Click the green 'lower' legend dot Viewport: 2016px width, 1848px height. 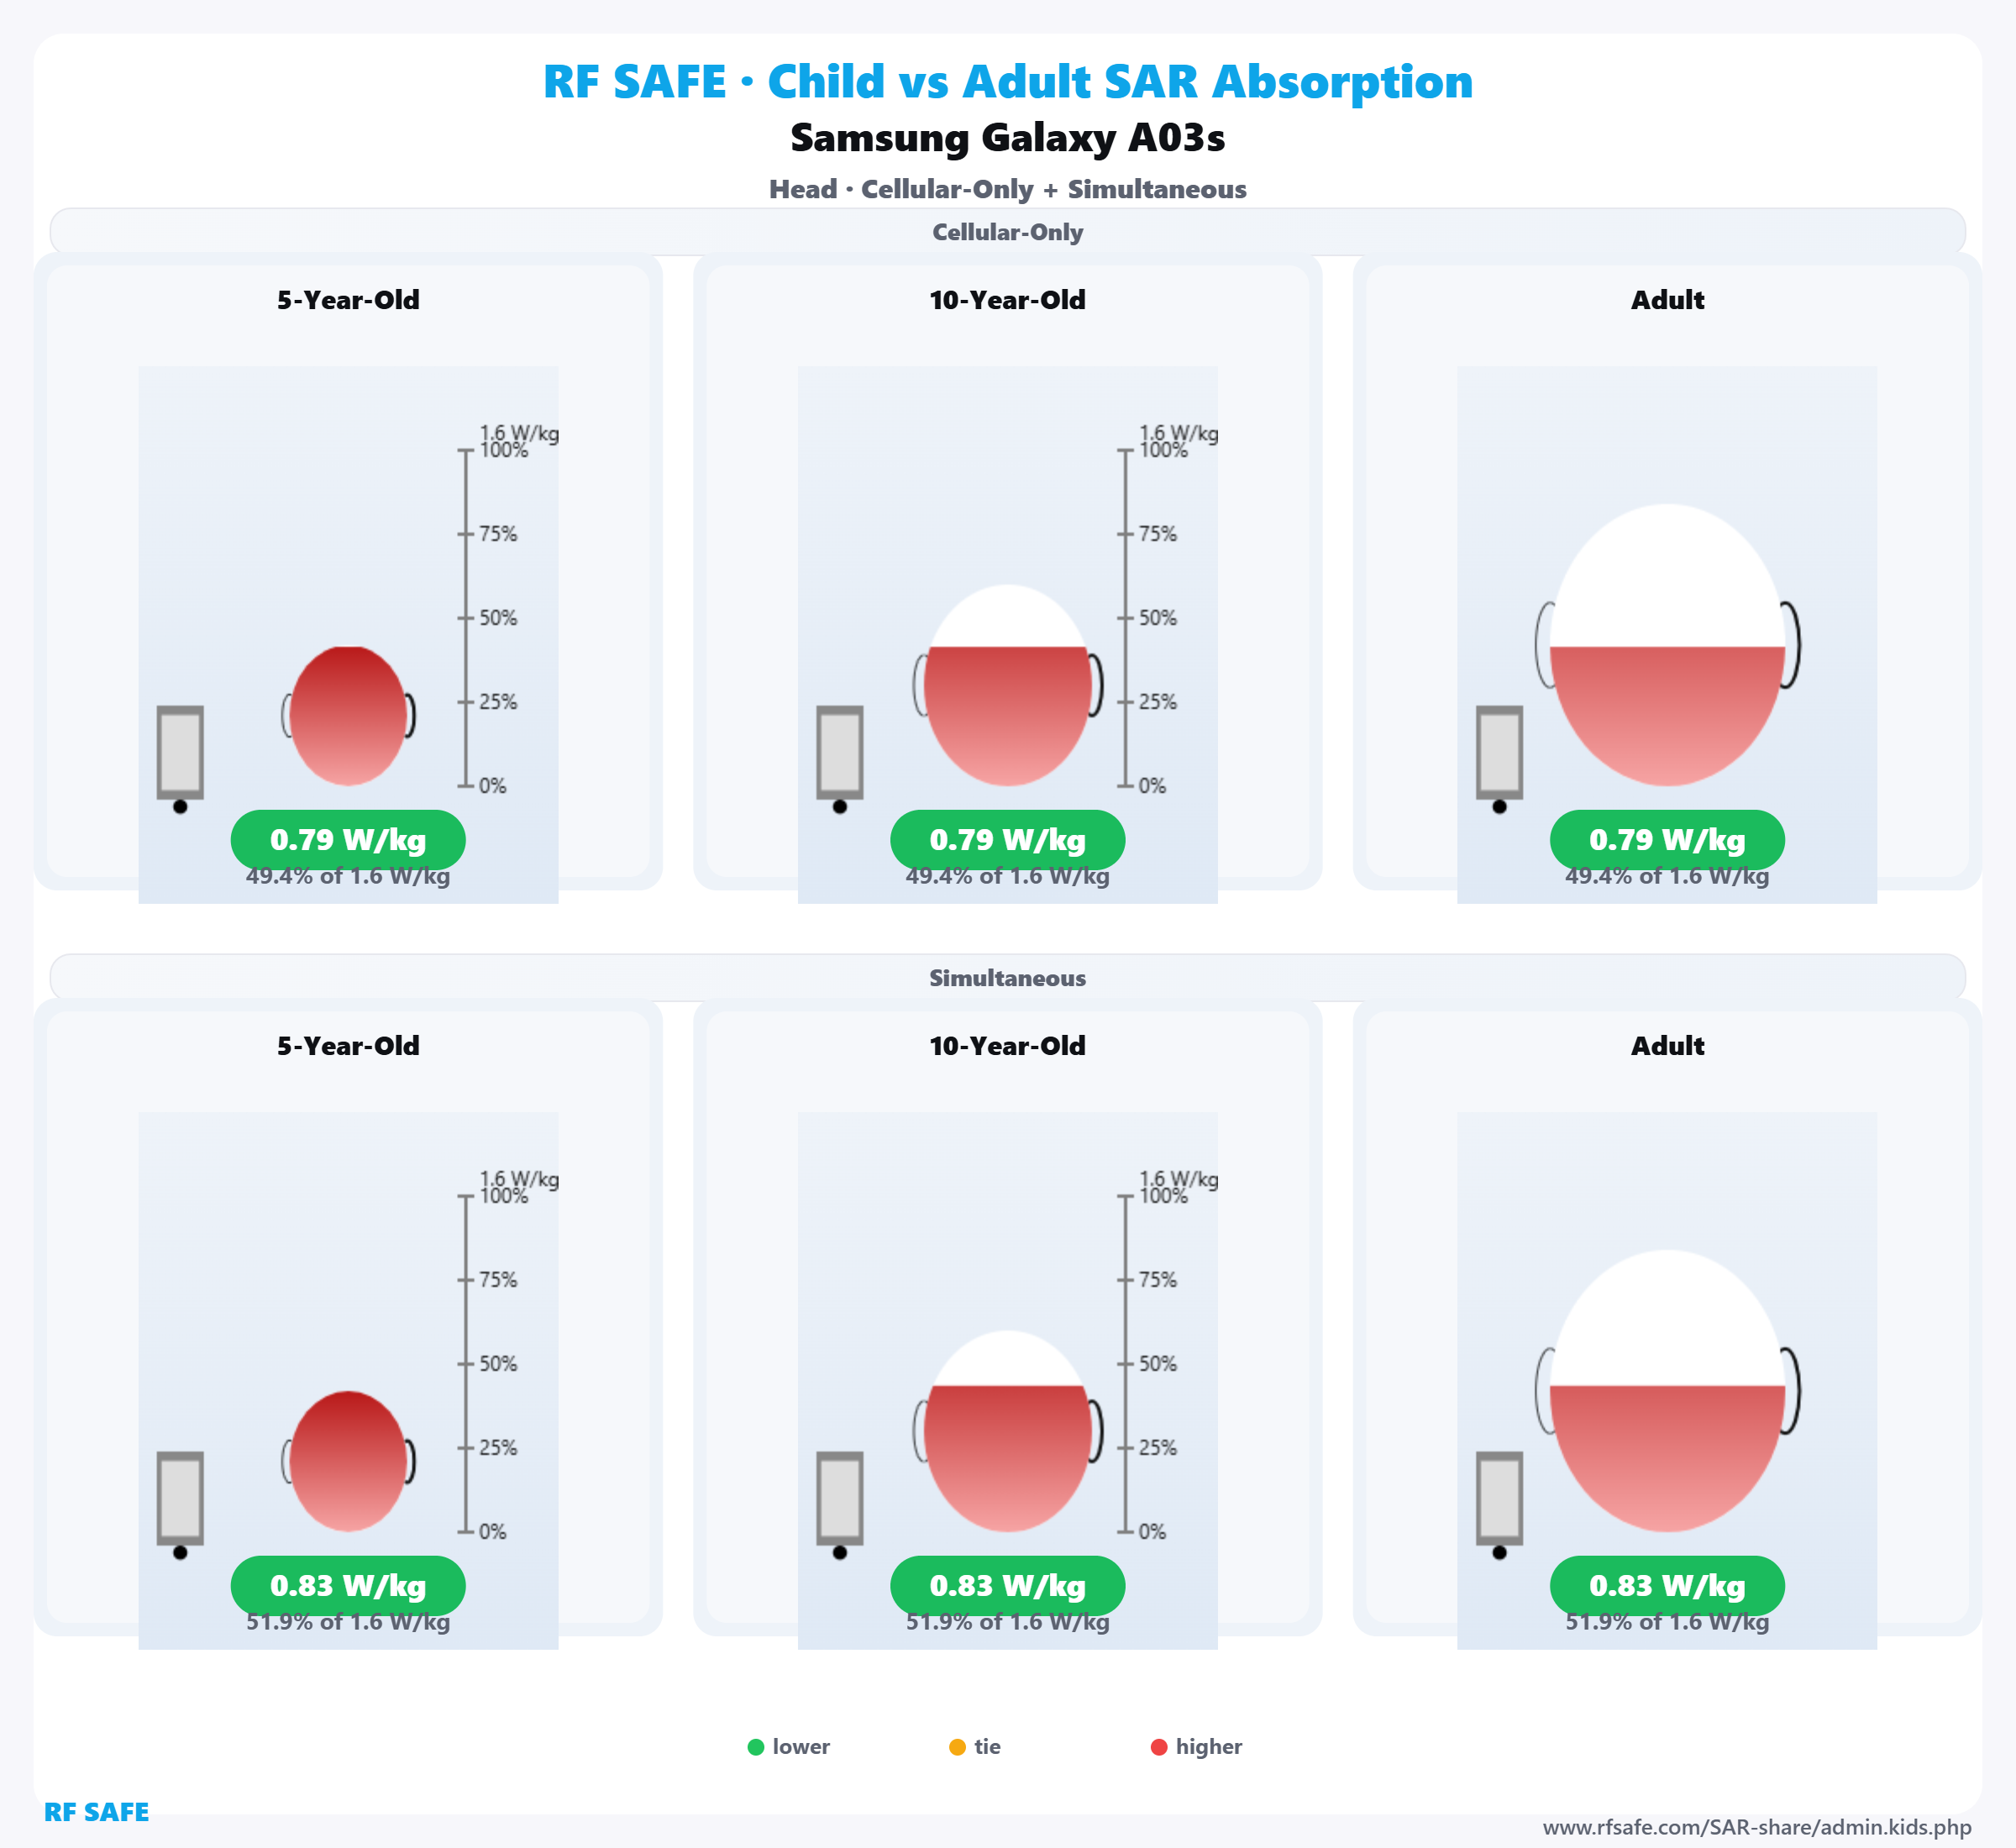pyautogui.click(x=756, y=1747)
